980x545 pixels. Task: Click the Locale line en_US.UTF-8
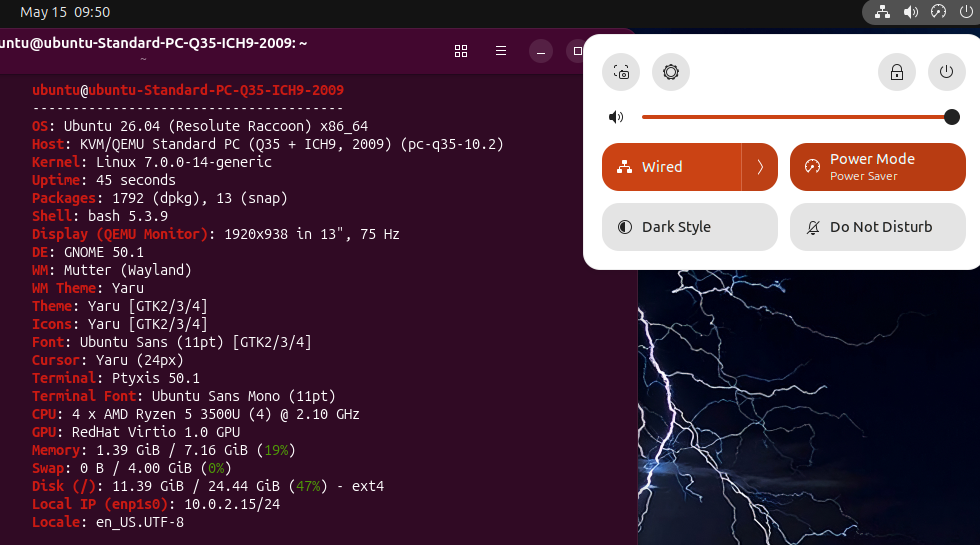(108, 522)
